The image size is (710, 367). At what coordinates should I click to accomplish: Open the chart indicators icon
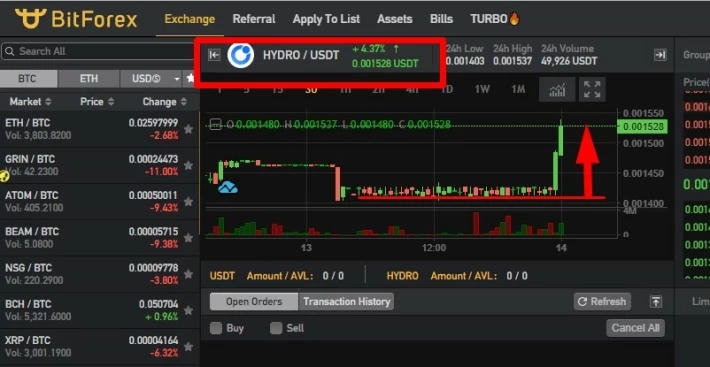point(557,90)
